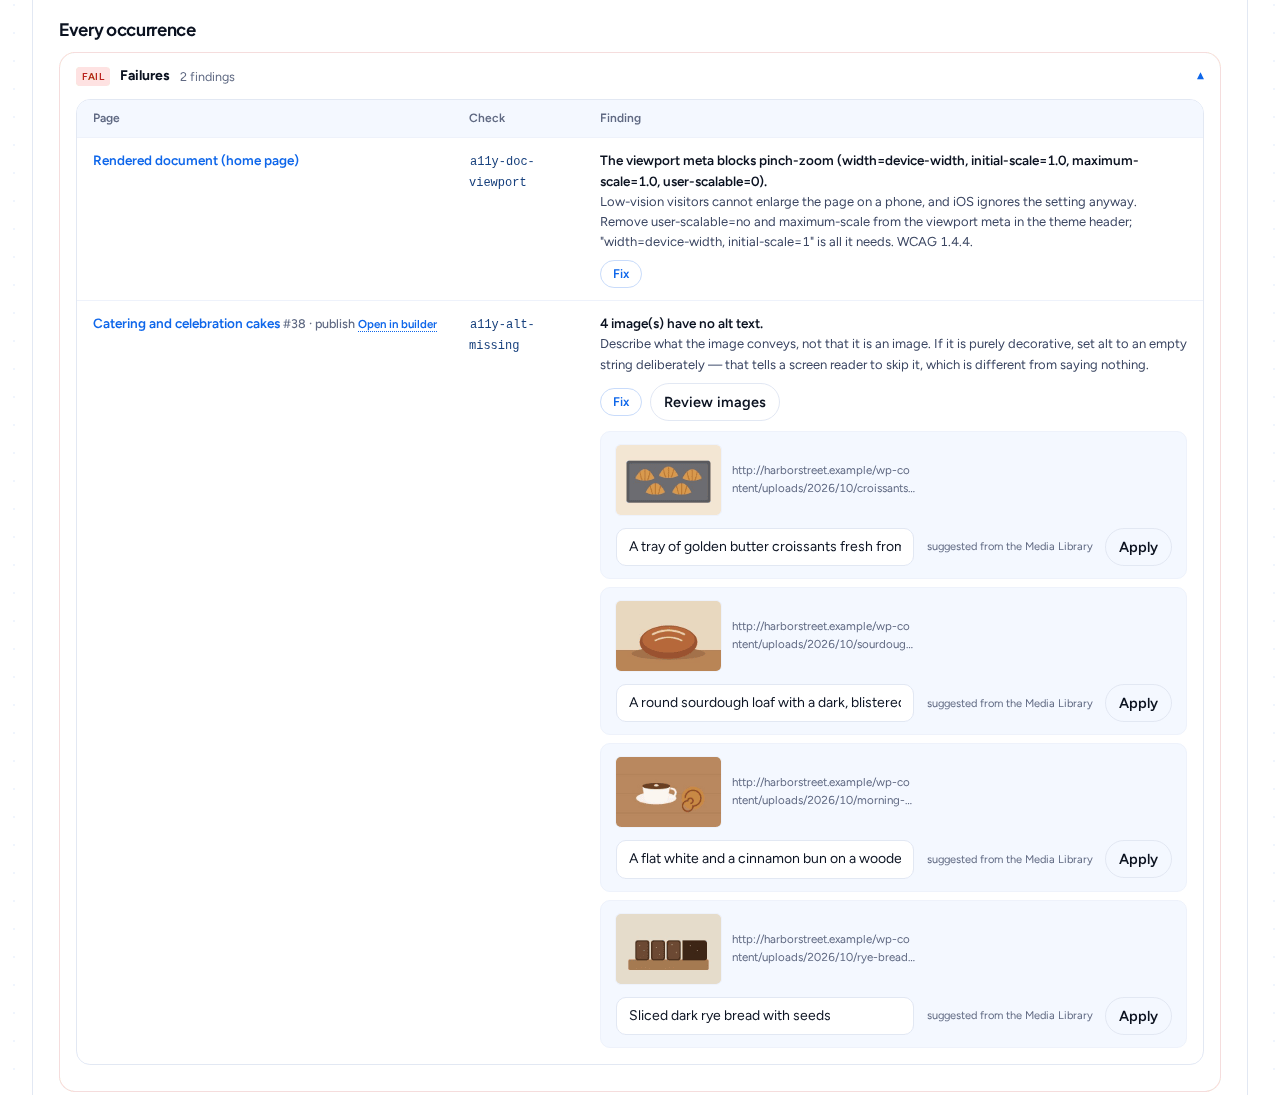Edit the croissants alt text field
The image size is (1280, 1095).
coord(765,547)
